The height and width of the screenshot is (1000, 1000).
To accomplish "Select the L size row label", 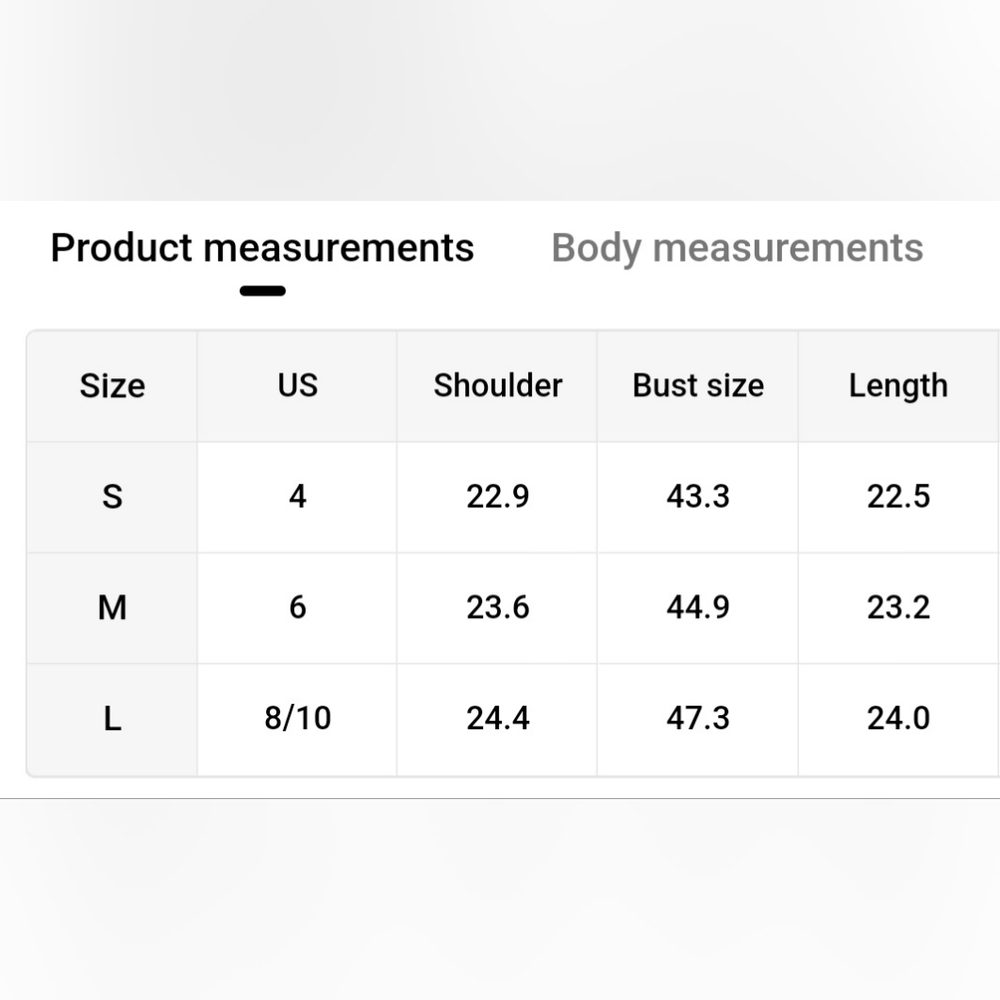I will click(112, 719).
